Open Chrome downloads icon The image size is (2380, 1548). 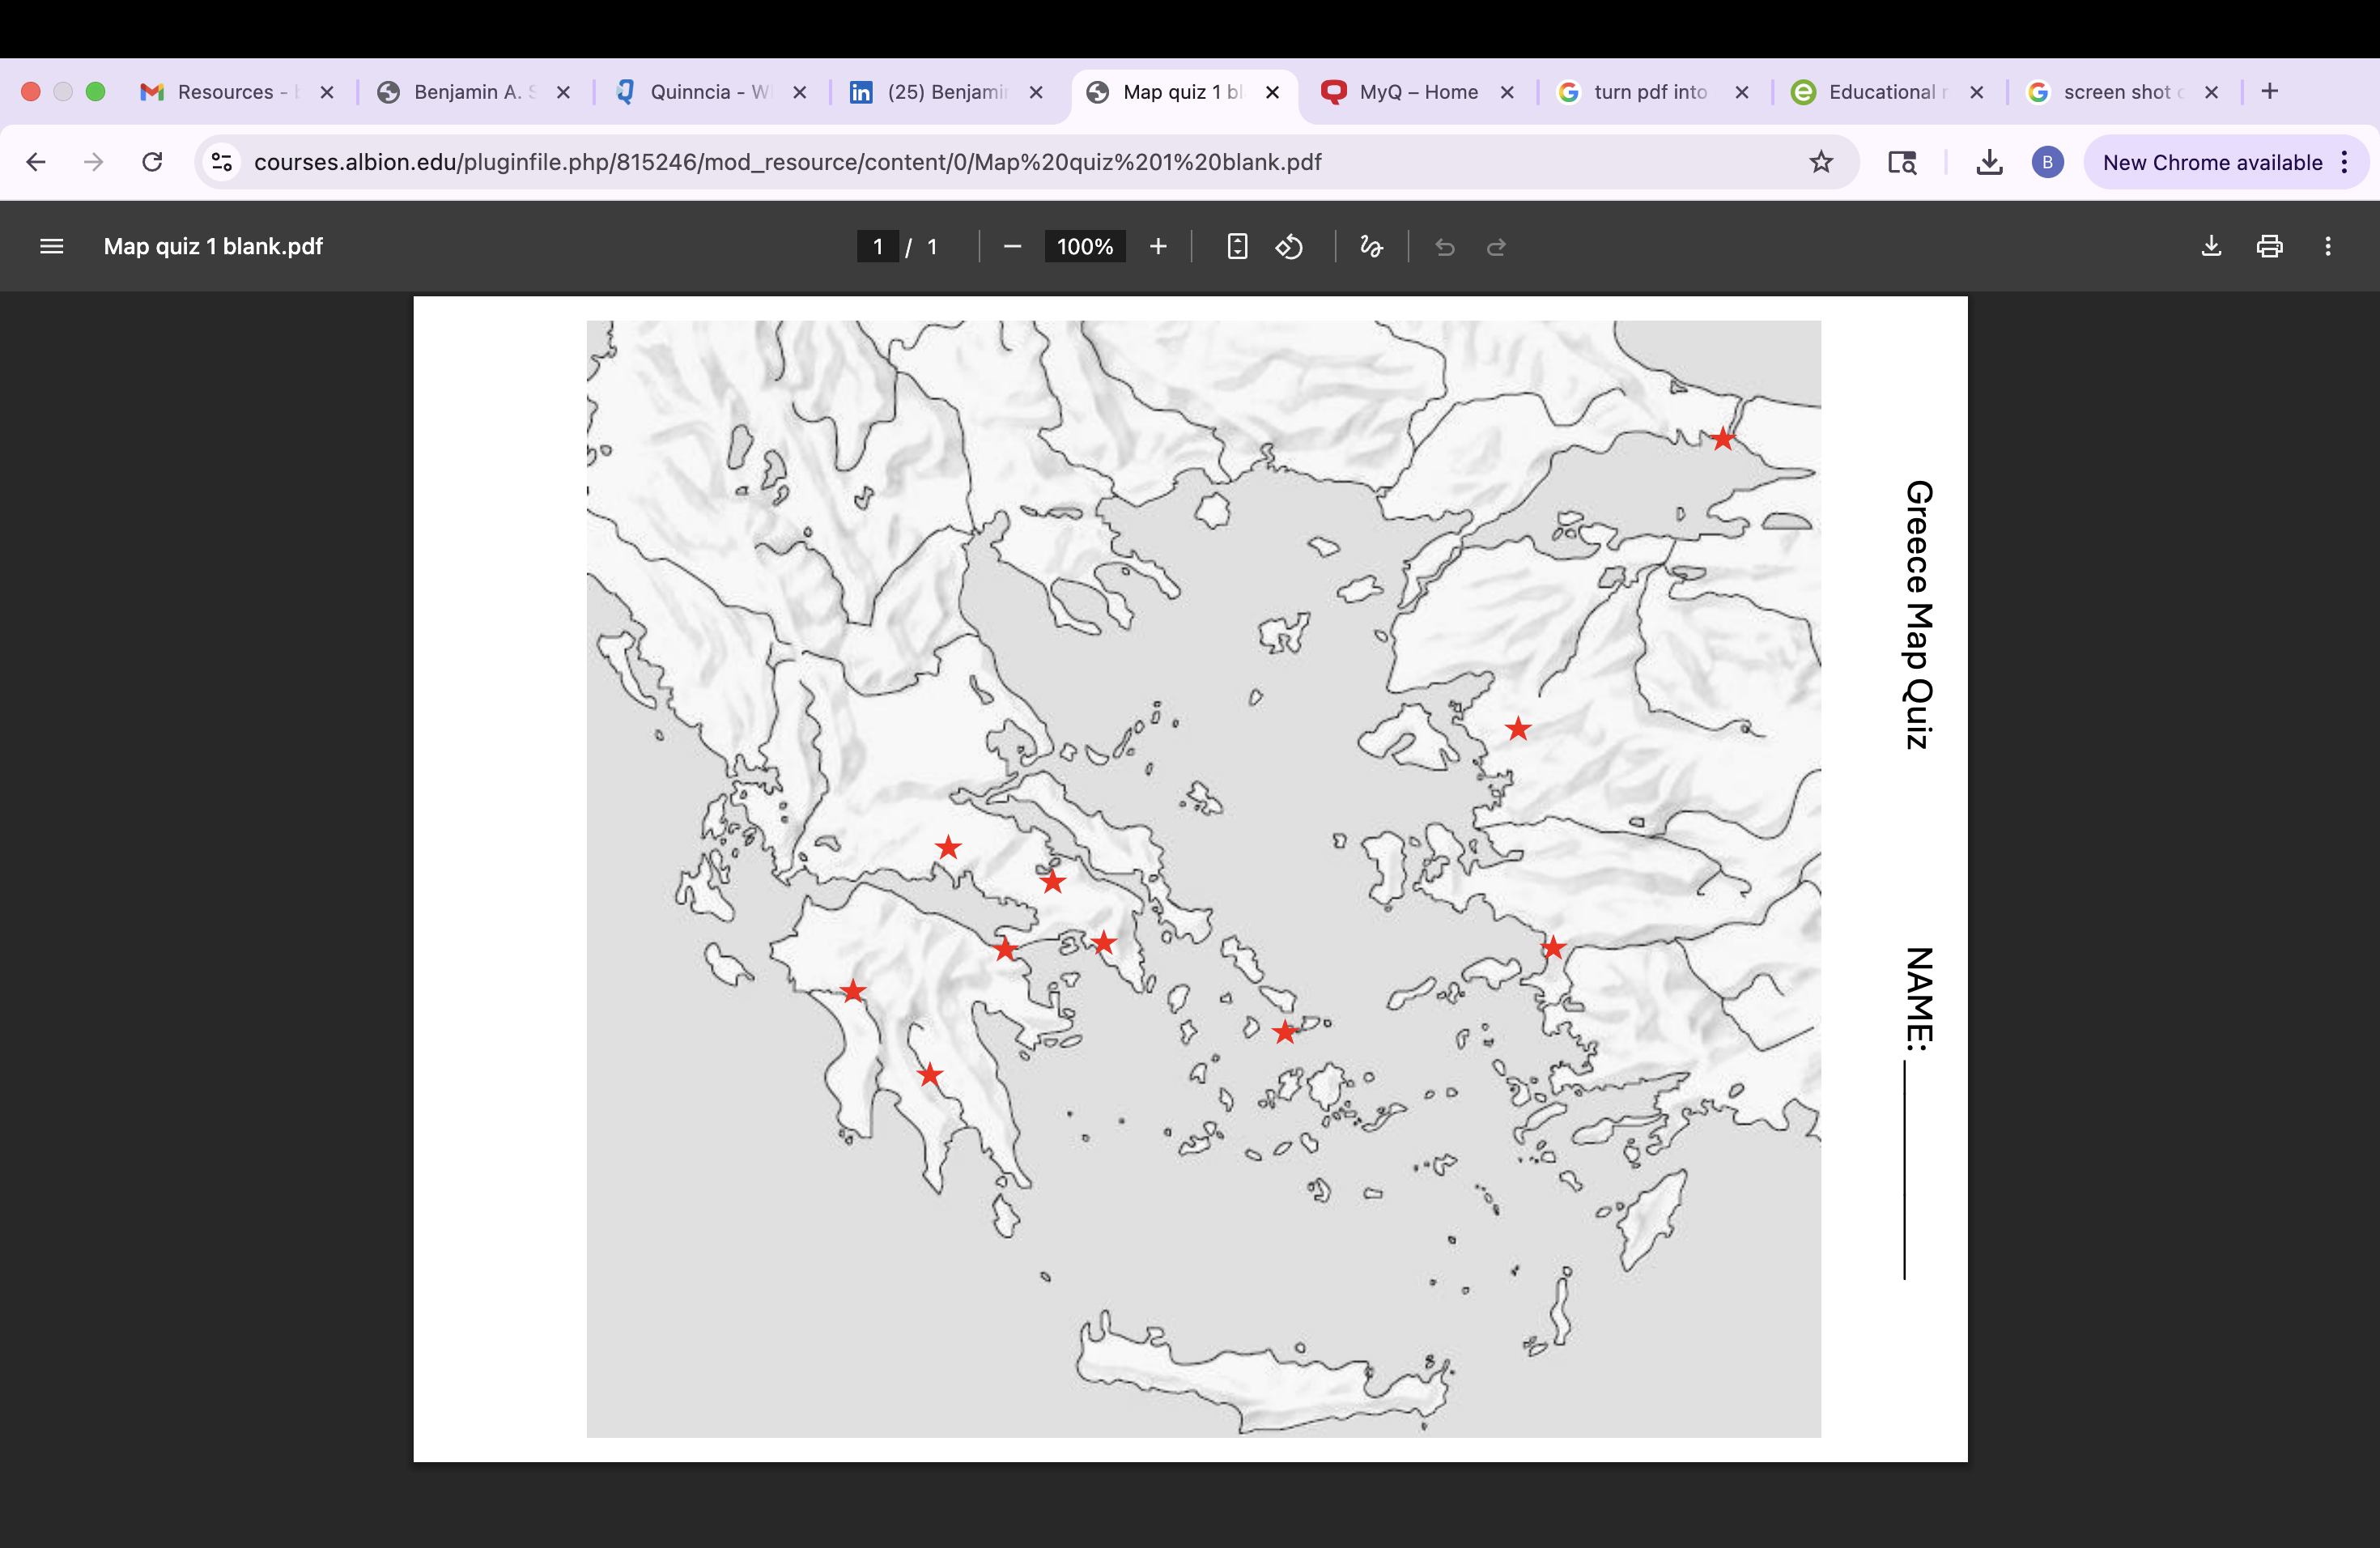[1989, 162]
